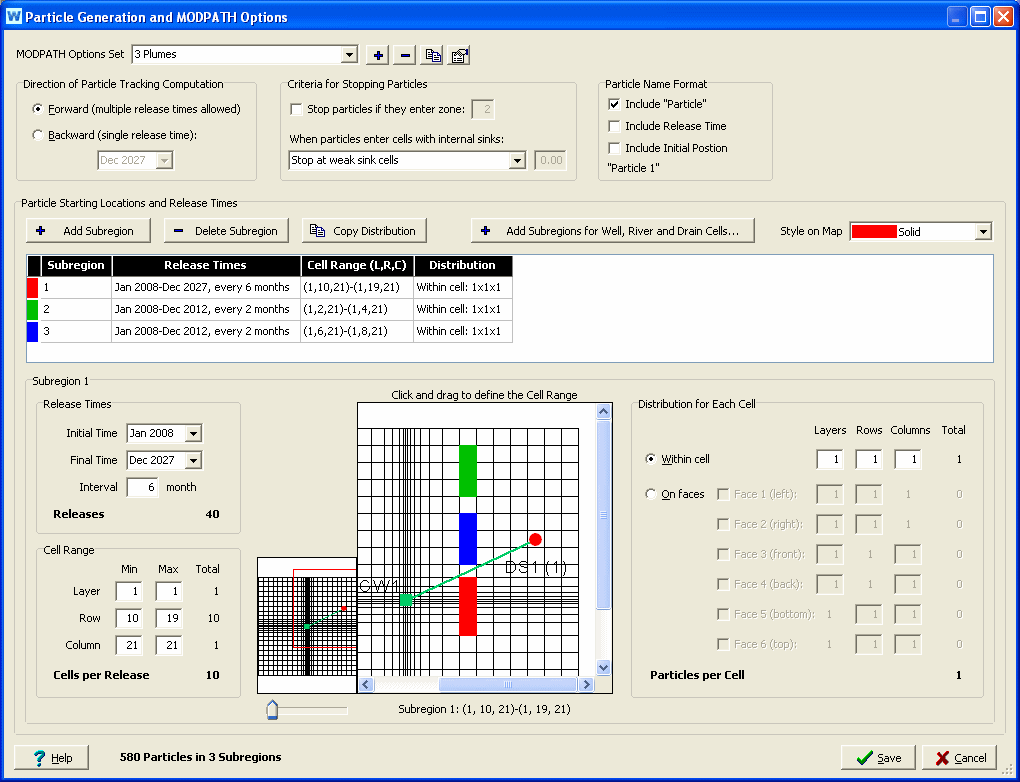Click the "580 Particles in 3 Subregions" status text
The image size is (1020, 782).
(200, 757)
